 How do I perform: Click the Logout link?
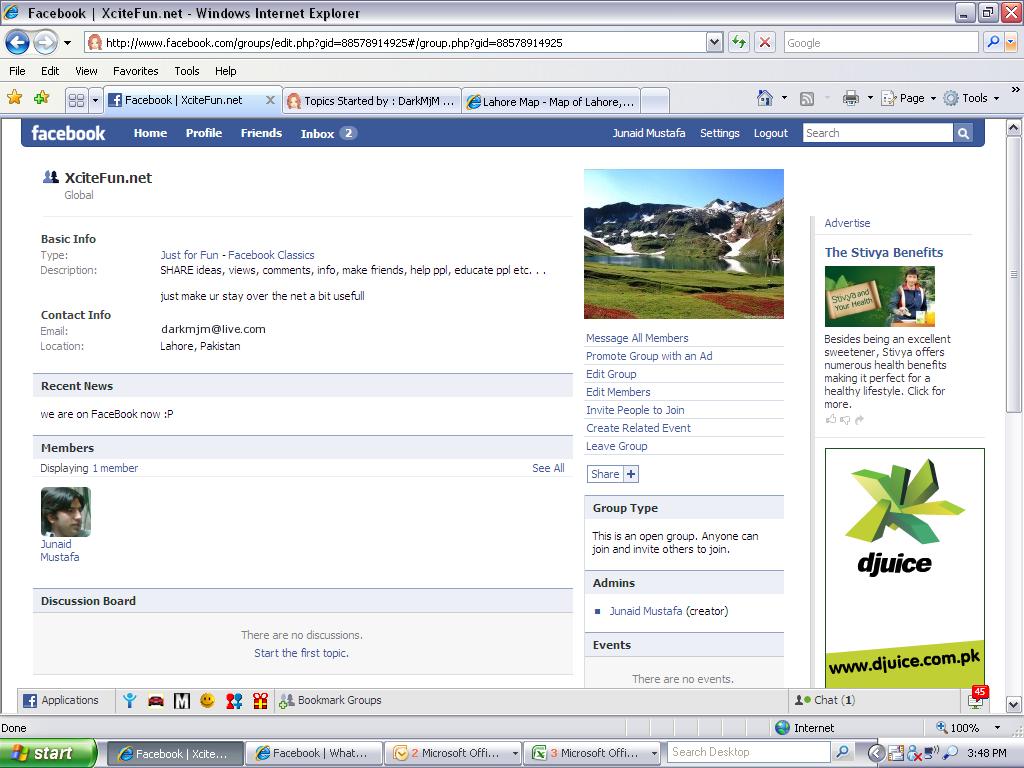click(x=771, y=133)
